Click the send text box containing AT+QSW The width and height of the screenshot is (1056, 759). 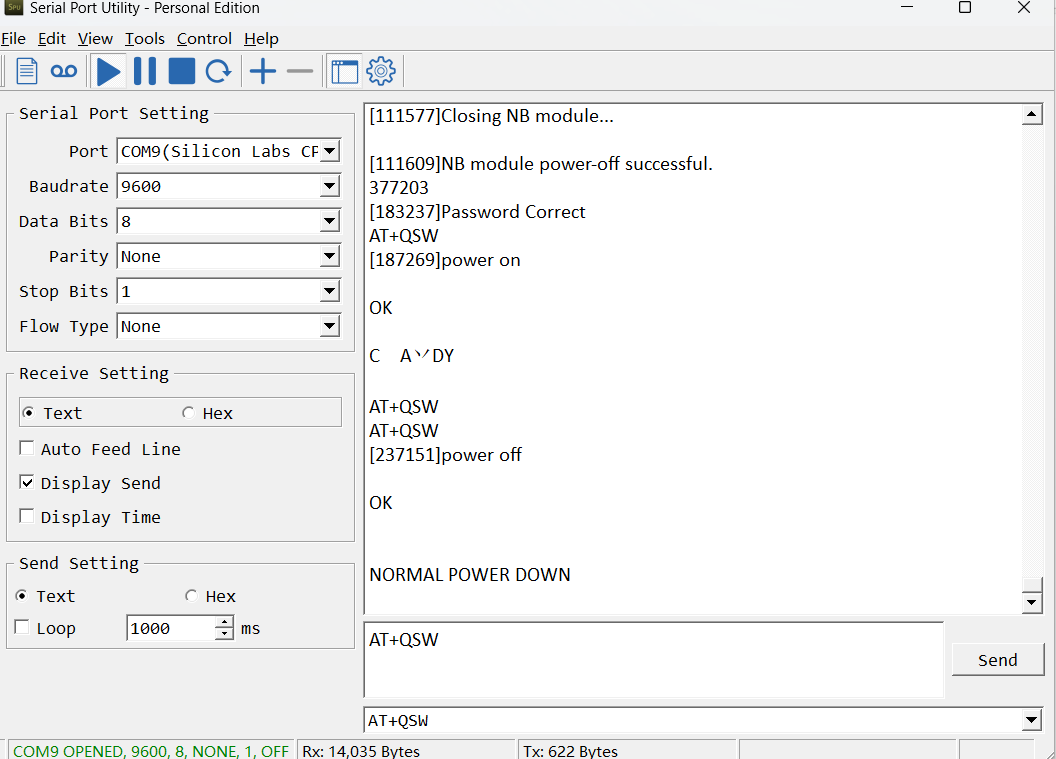point(653,659)
